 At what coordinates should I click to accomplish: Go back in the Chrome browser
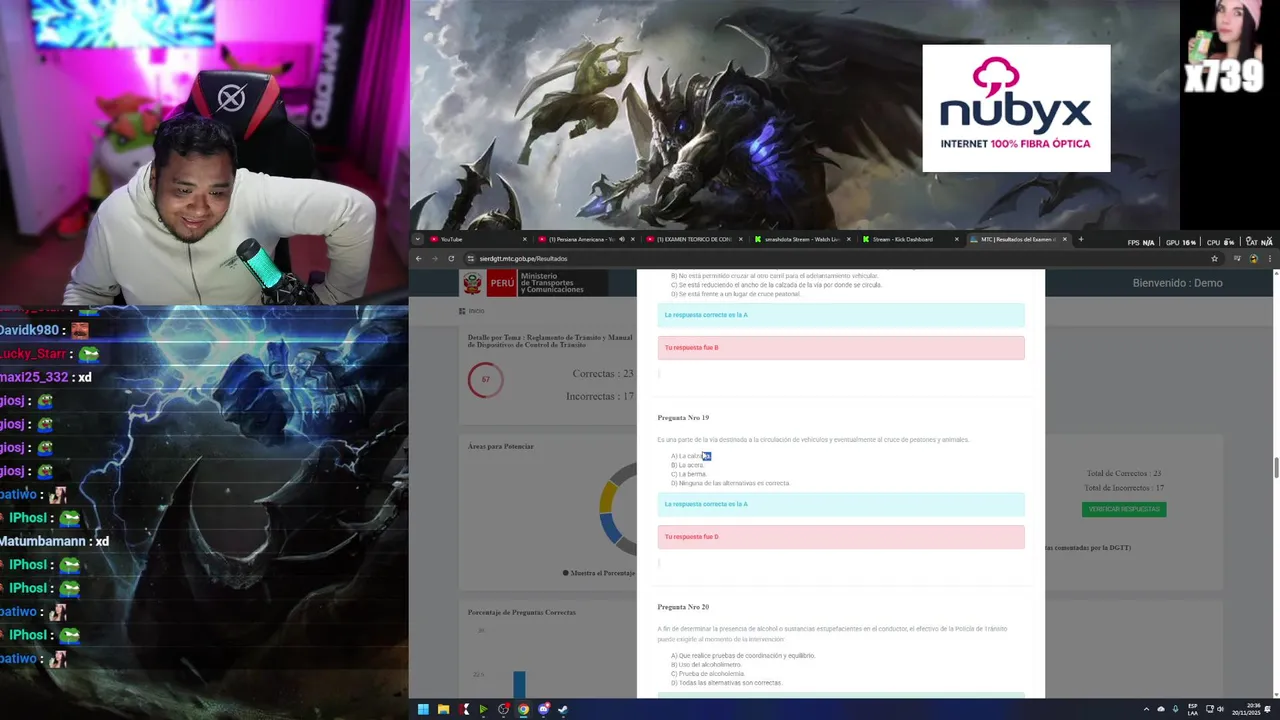tap(419, 258)
